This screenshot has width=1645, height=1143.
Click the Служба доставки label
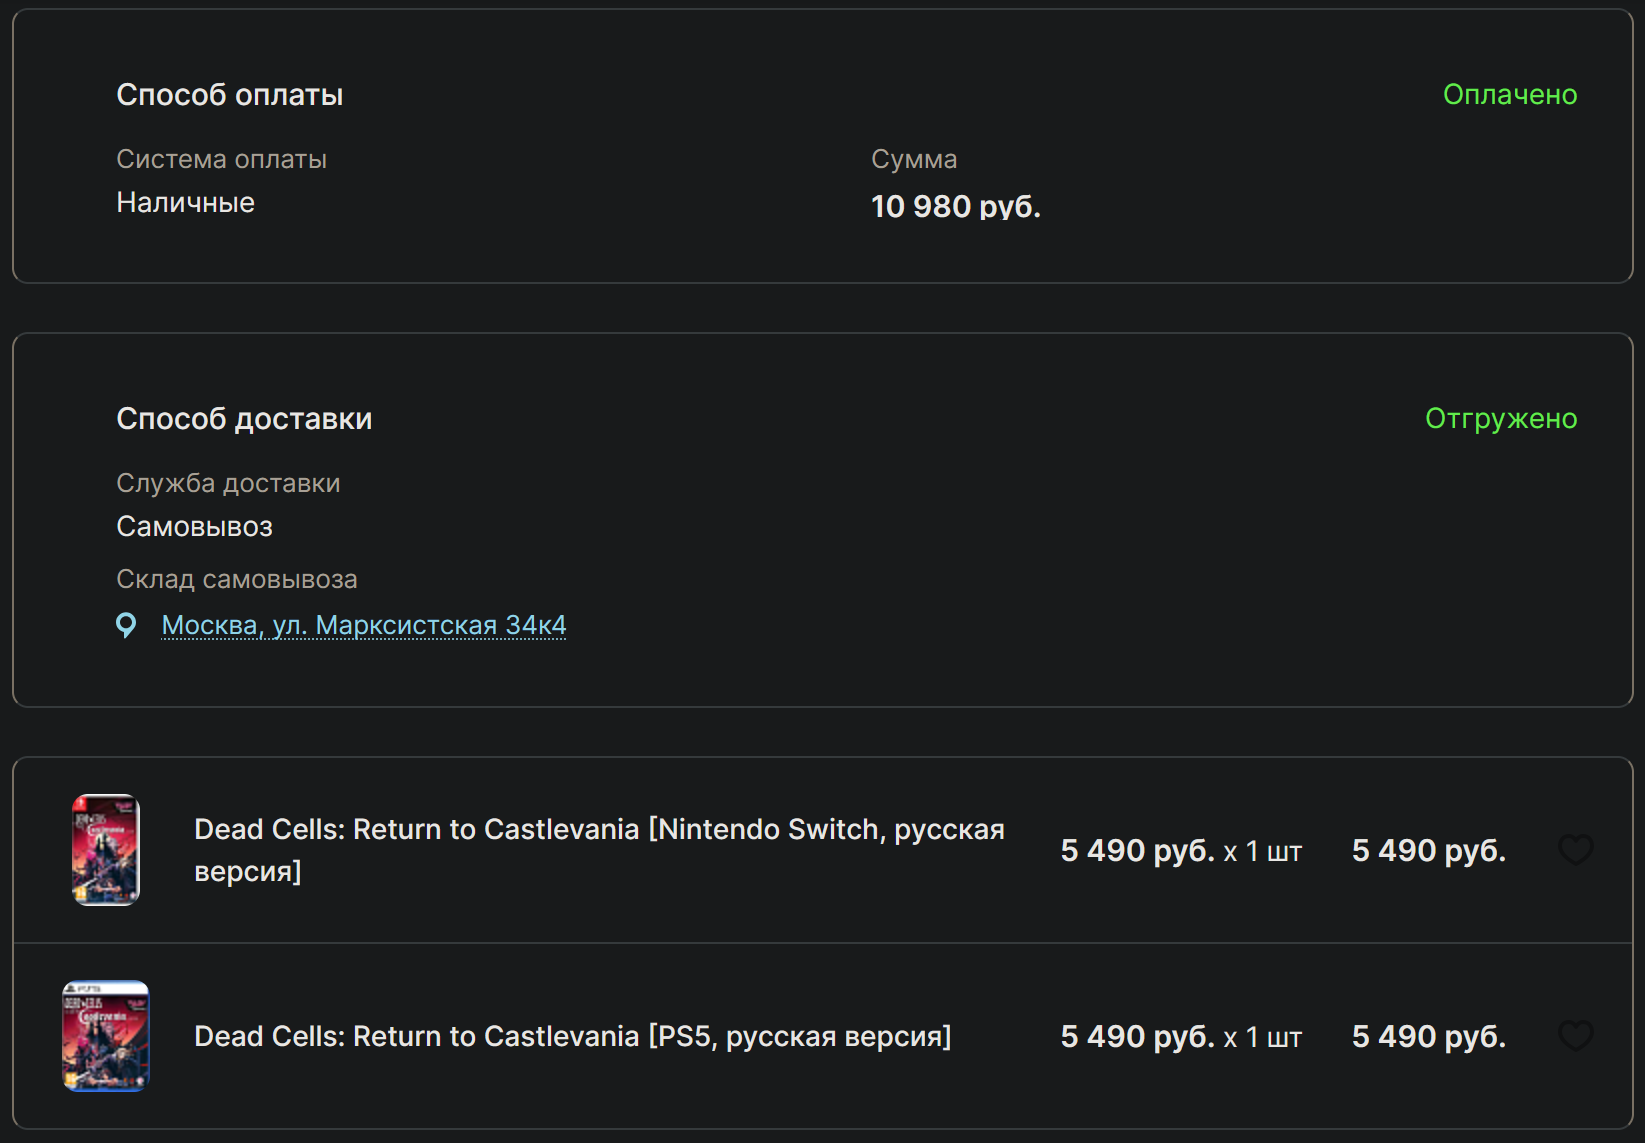pos(228,483)
